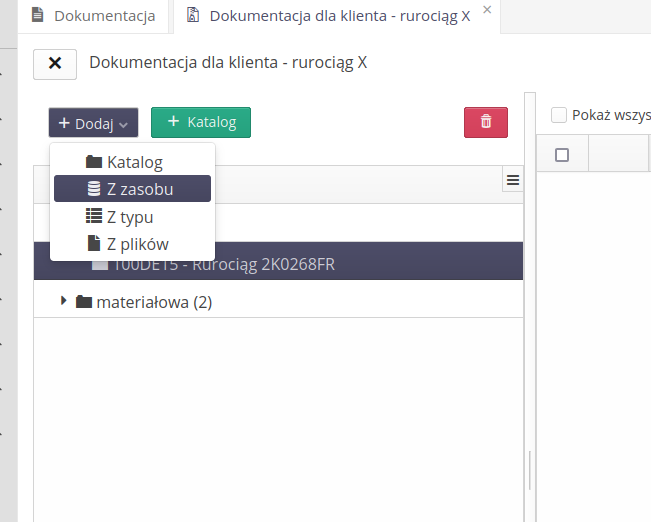
Task: Enable the Pokaż wszystkie checkbox
Action: [x=560, y=115]
